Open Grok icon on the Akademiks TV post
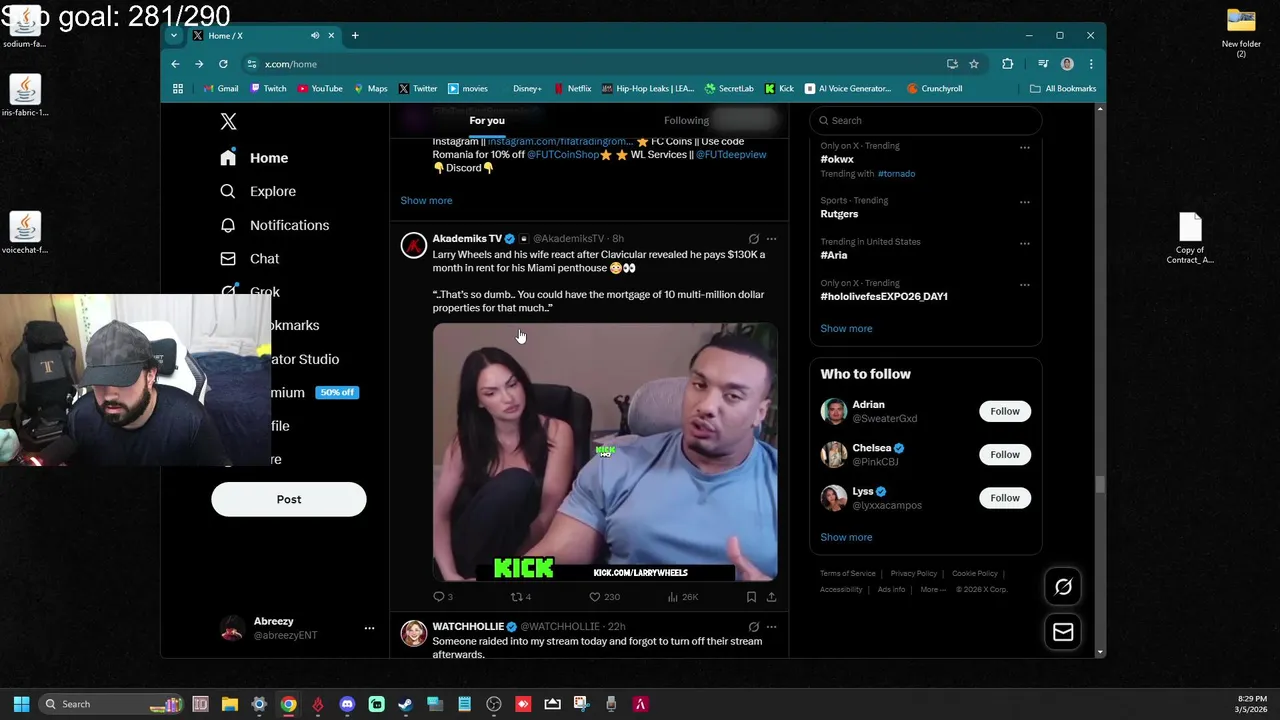 (x=754, y=239)
